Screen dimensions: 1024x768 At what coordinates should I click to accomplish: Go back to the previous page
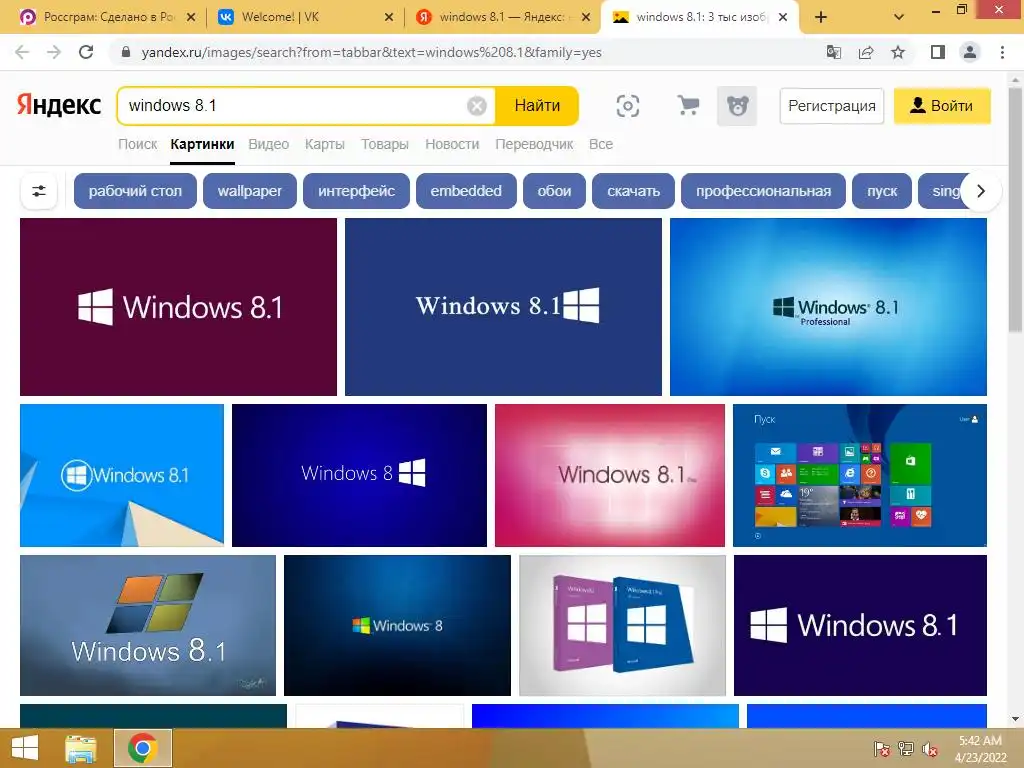(22, 52)
